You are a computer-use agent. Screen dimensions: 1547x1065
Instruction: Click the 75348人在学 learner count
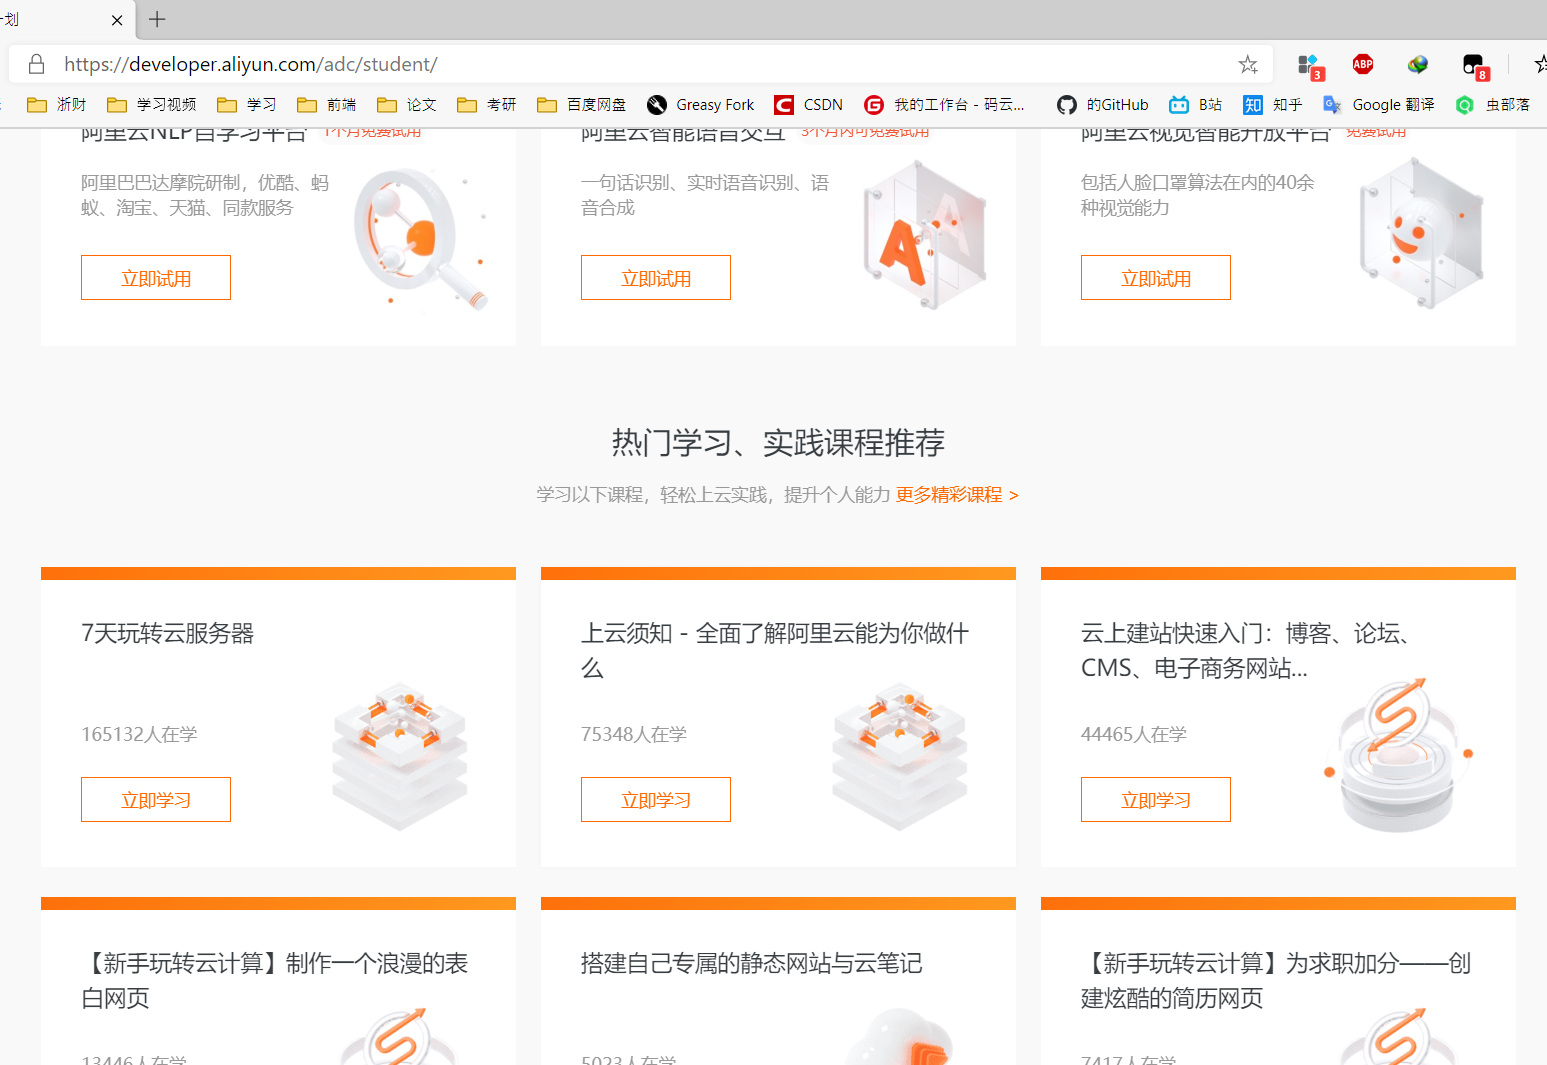634,735
